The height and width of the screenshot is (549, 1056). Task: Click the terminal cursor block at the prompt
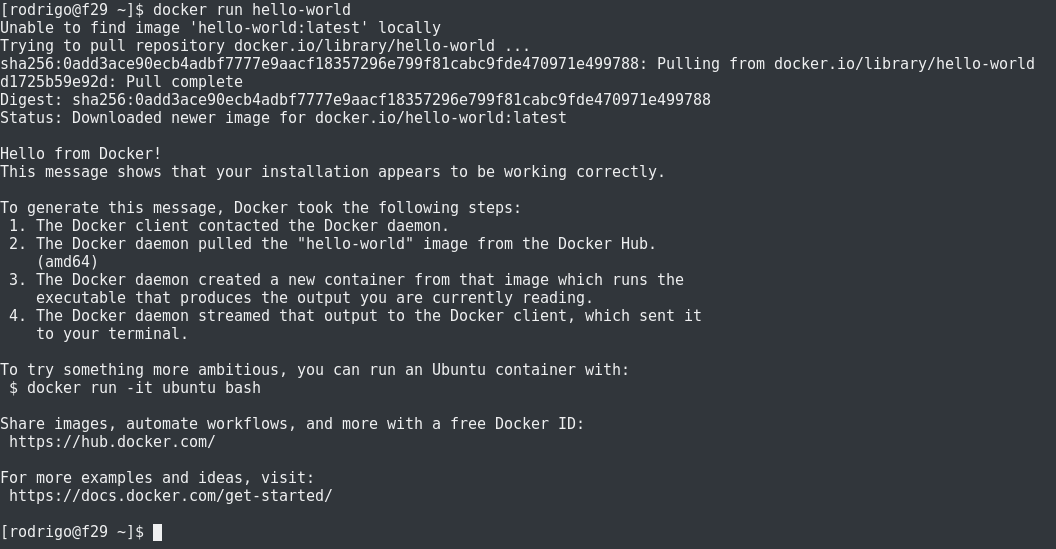click(157, 532)
